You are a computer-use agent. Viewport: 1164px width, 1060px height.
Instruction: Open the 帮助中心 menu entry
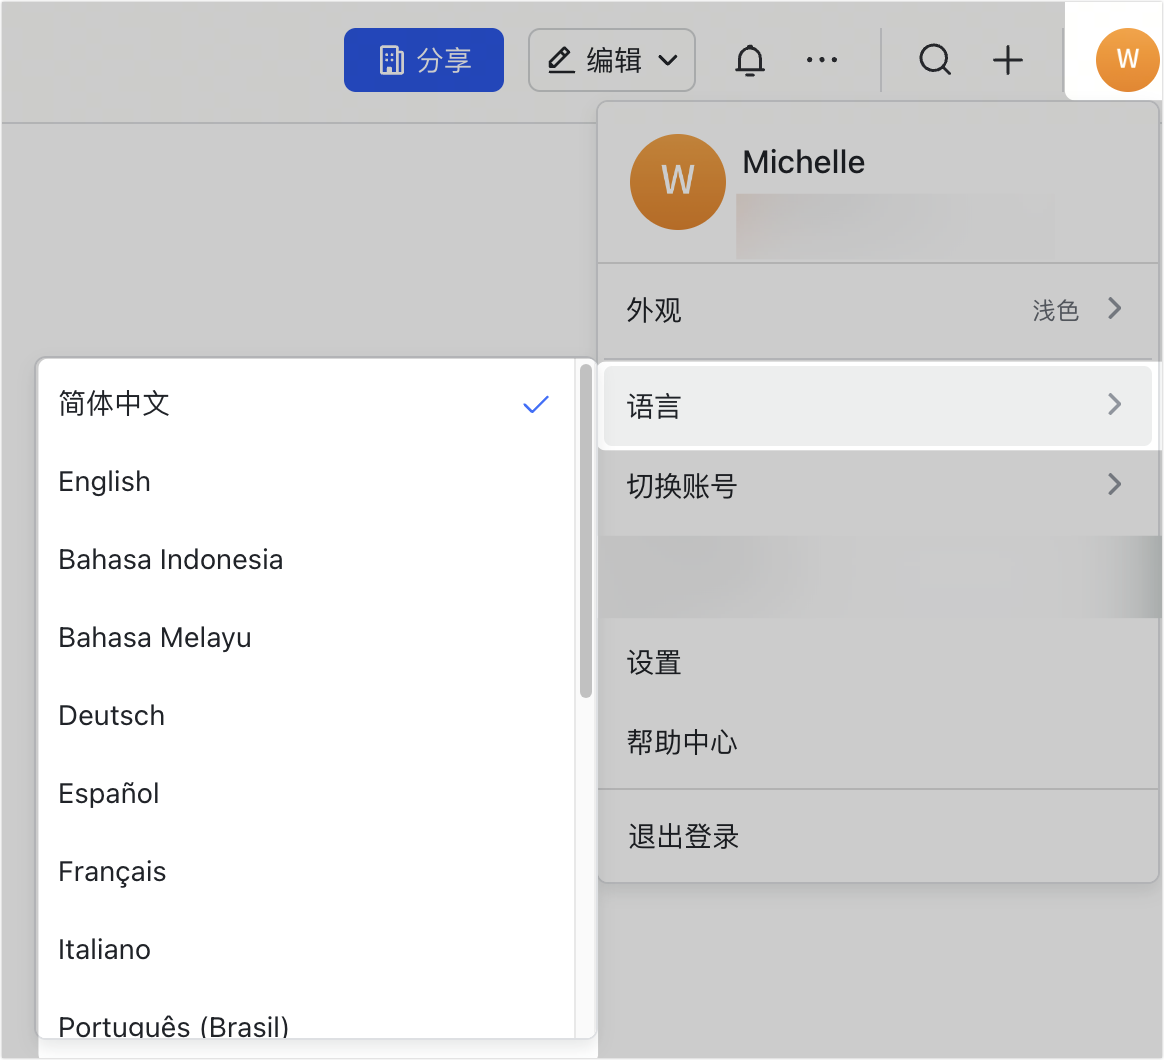point(680,742)
